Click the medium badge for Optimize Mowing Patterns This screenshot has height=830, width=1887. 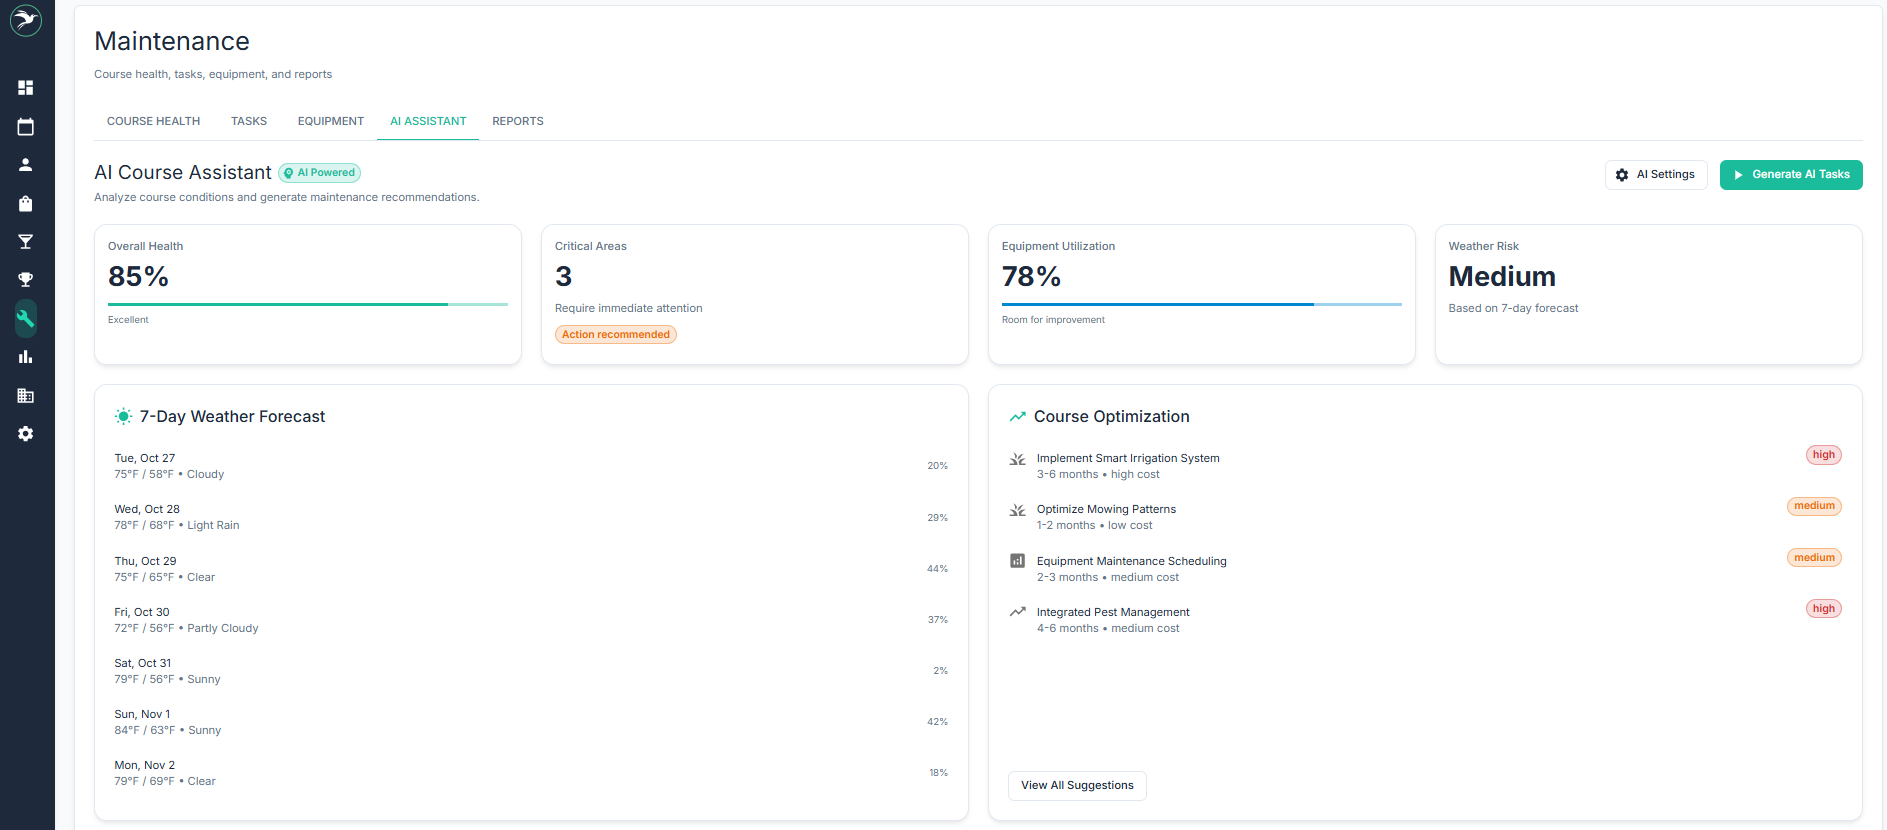coord(1814,506)
